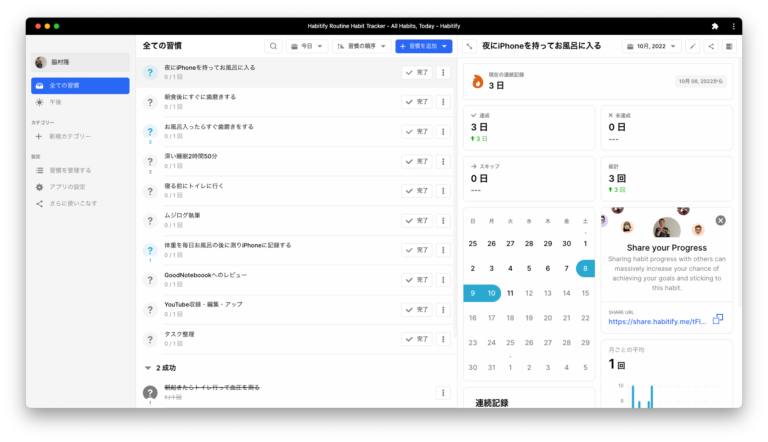Click the expand arrows icon beside the habit title
The image size is (768, 442).
pos(469,46)
